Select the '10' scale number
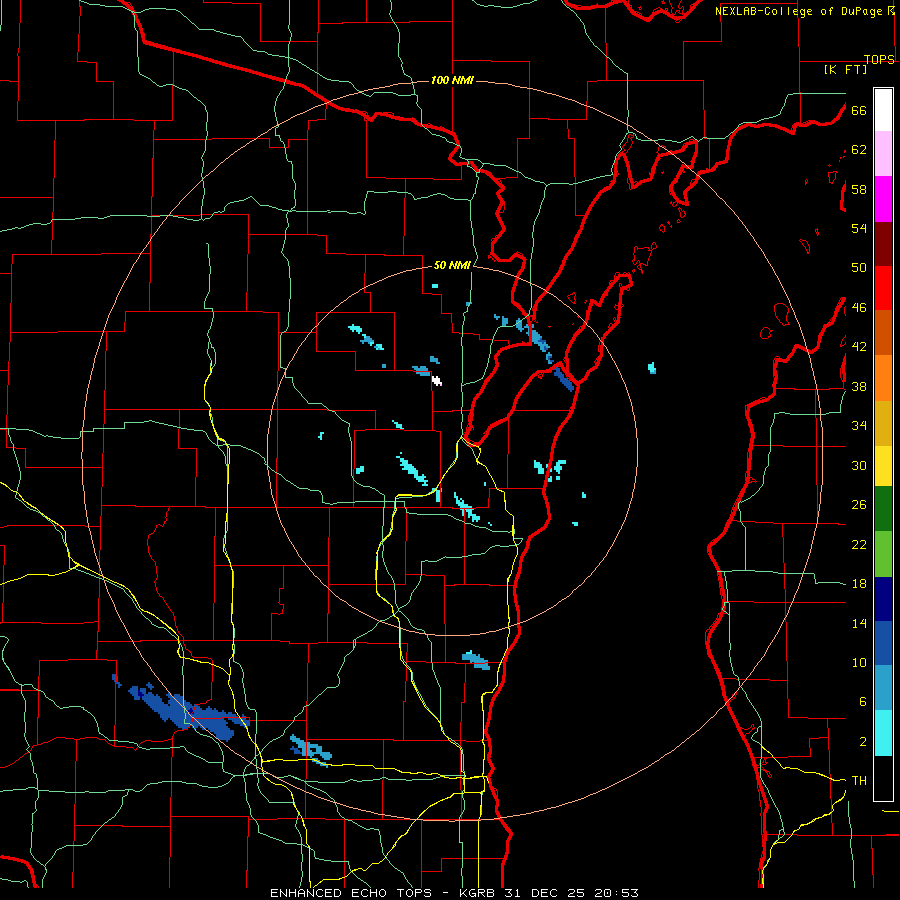Image resolution: width=900 pixels, height=900 pixels. [x=859, y=663]
